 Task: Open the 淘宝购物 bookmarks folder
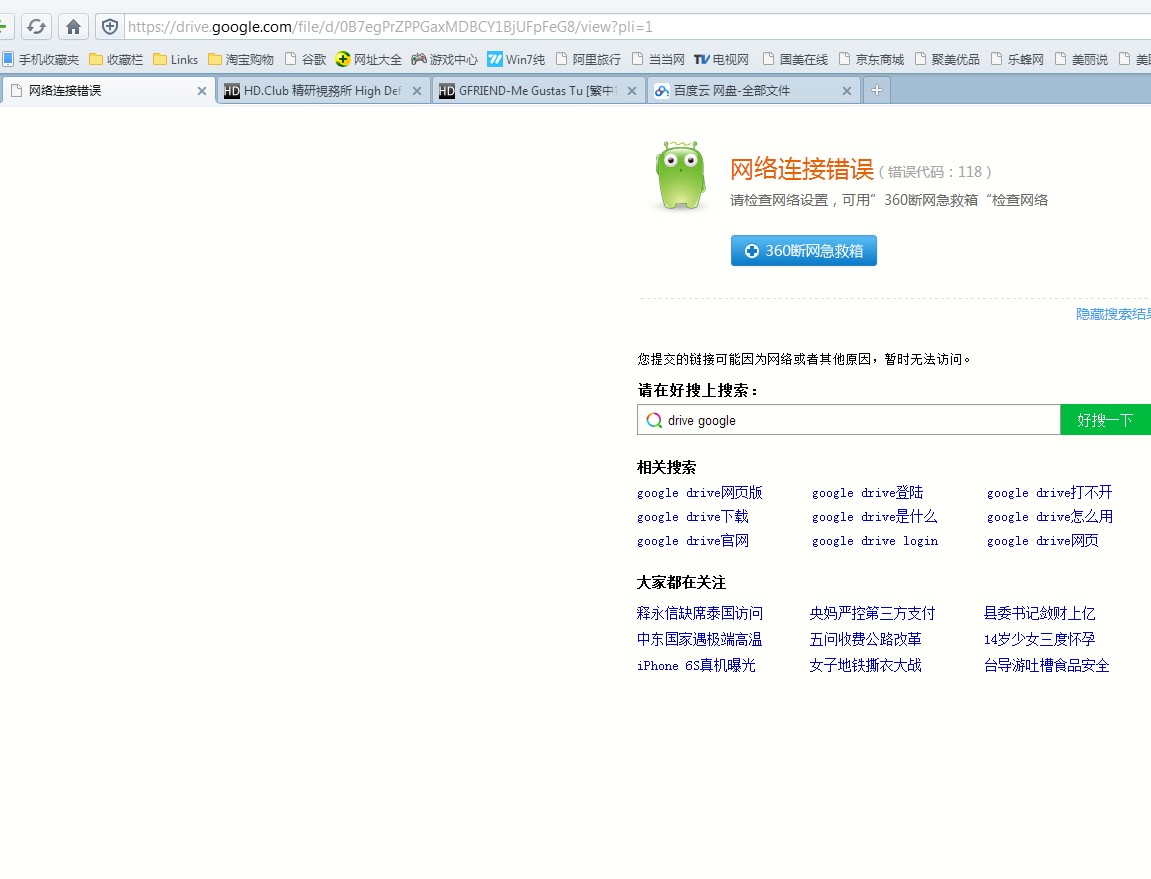241,59
